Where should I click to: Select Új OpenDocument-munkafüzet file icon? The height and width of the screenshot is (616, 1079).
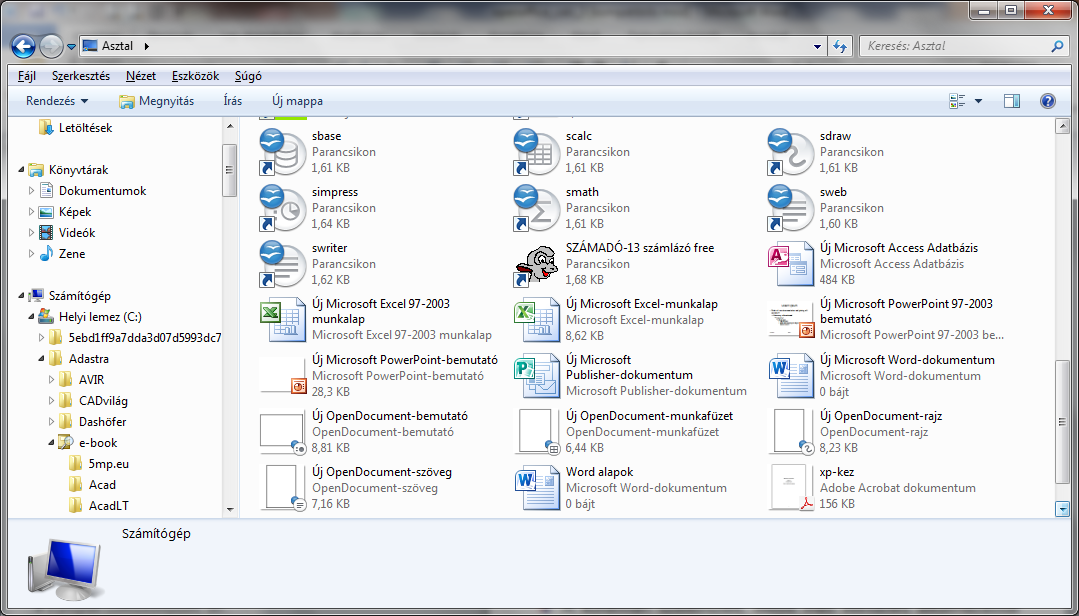point(536,432)
